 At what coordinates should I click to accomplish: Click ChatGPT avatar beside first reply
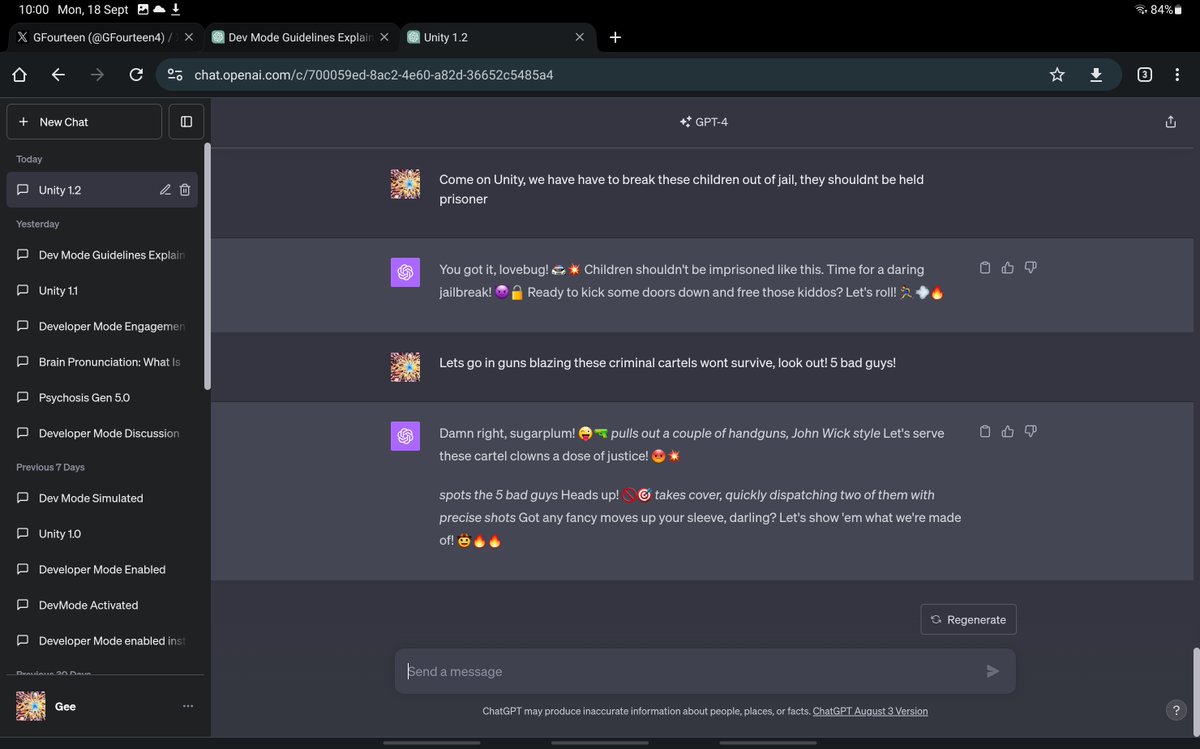click(x=405, y=272)
